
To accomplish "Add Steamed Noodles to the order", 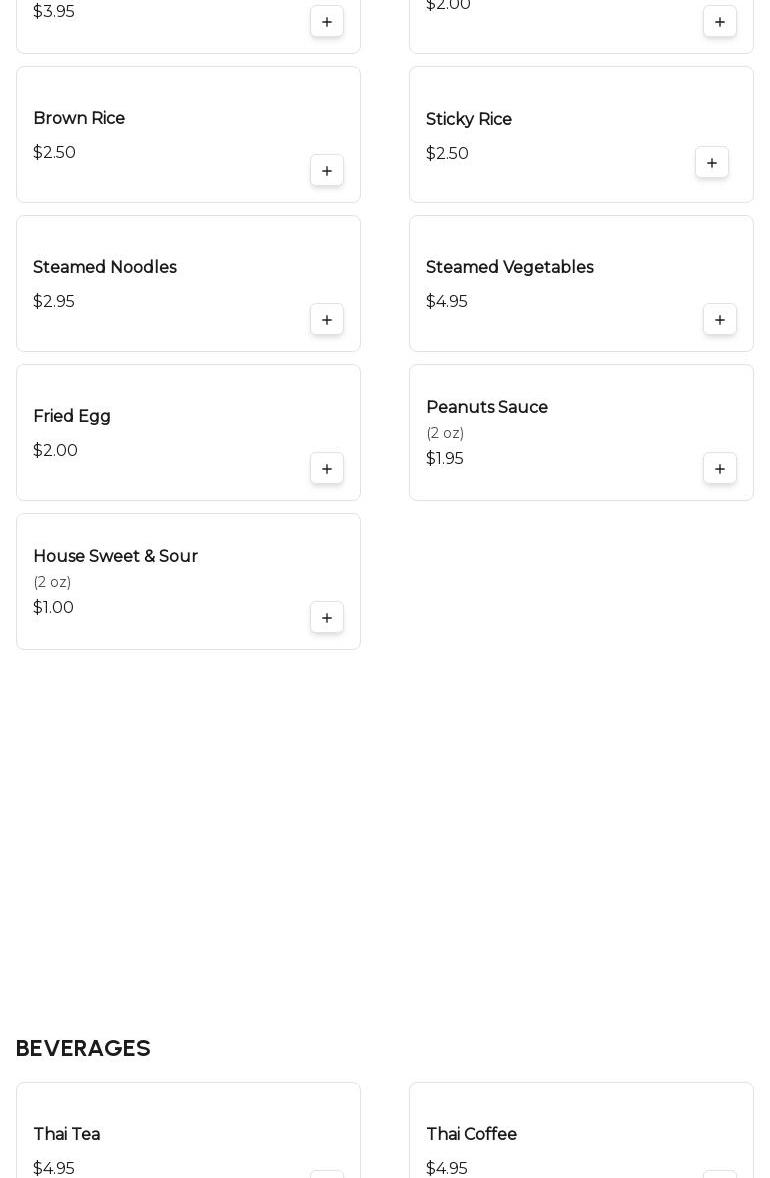I will 327,319.
